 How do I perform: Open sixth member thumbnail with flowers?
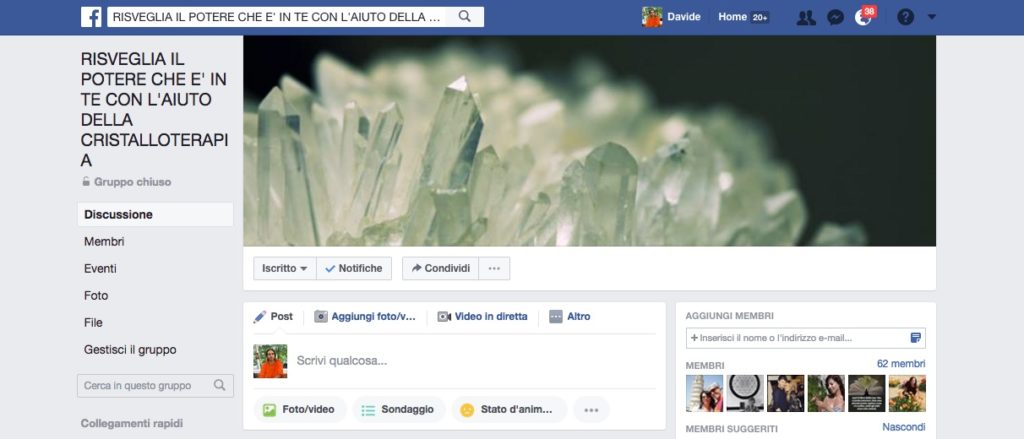(907, 393)
